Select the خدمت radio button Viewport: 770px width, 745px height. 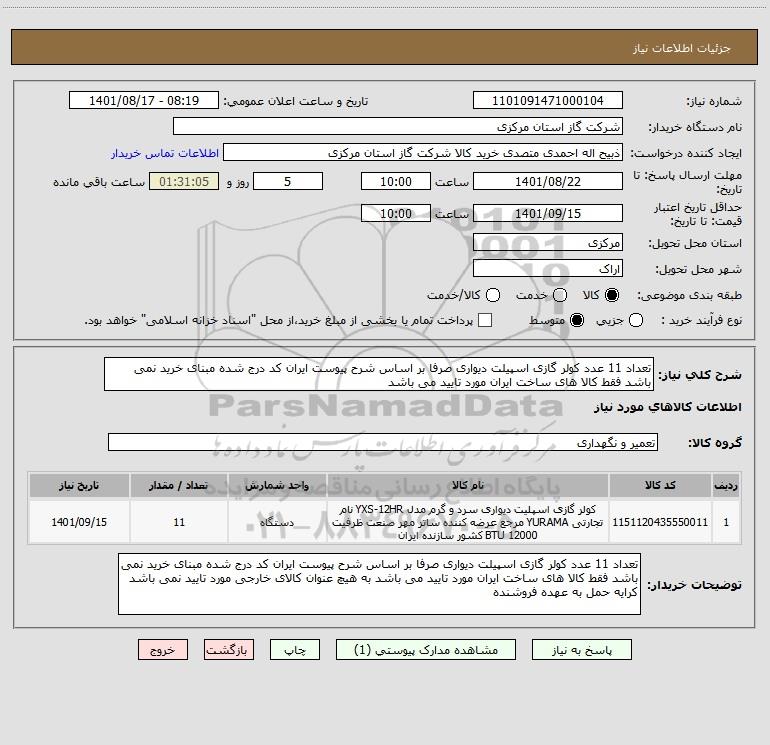click(x=560, y=295)
